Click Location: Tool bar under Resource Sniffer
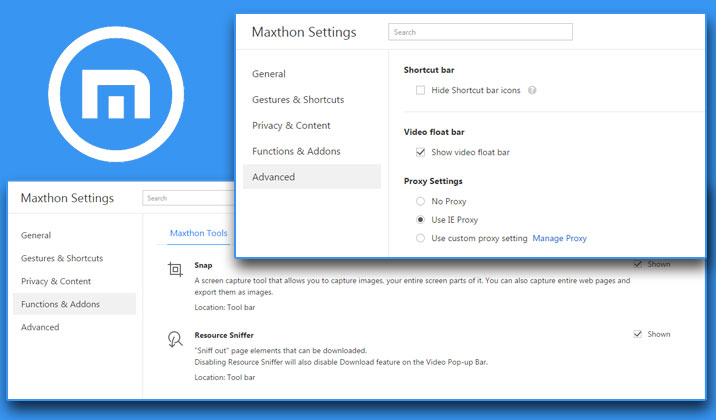Image resolution: width=716 pixels, height=420 pixels. 225,377
